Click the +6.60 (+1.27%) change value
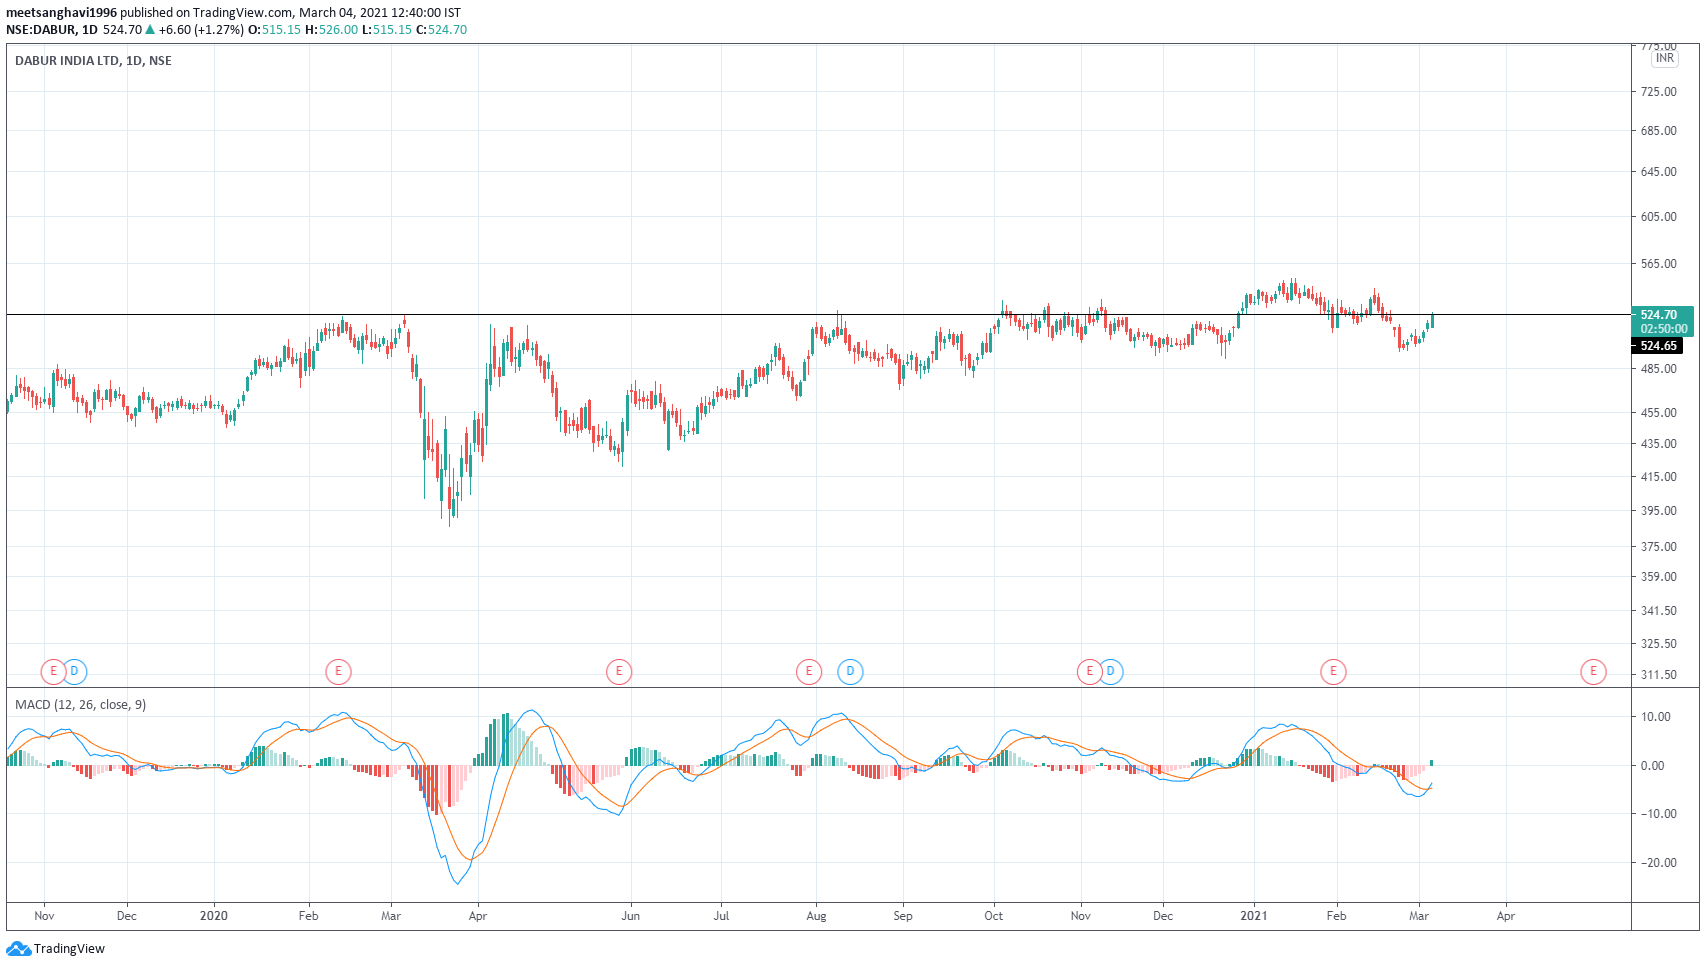This screenshot has height=967, width=1706. [x=201, y=30]
